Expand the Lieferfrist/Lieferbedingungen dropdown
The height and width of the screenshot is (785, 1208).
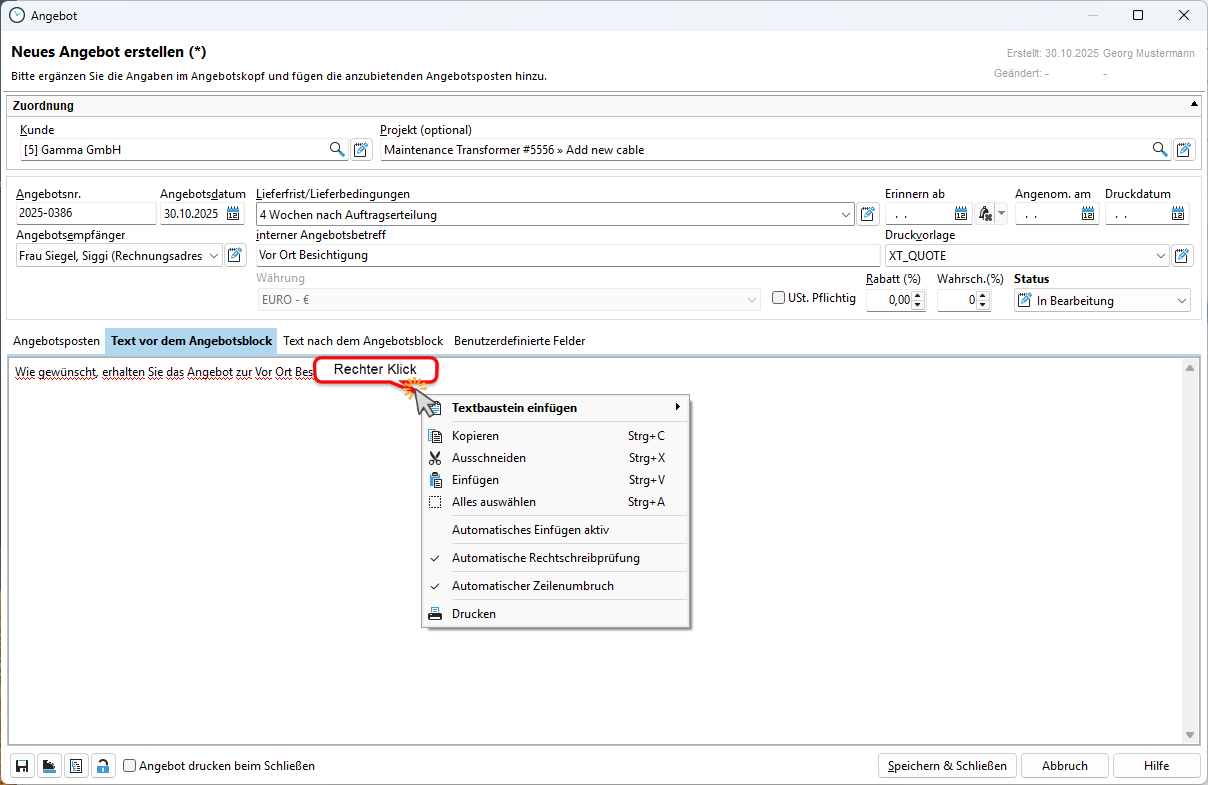[847, 214]
